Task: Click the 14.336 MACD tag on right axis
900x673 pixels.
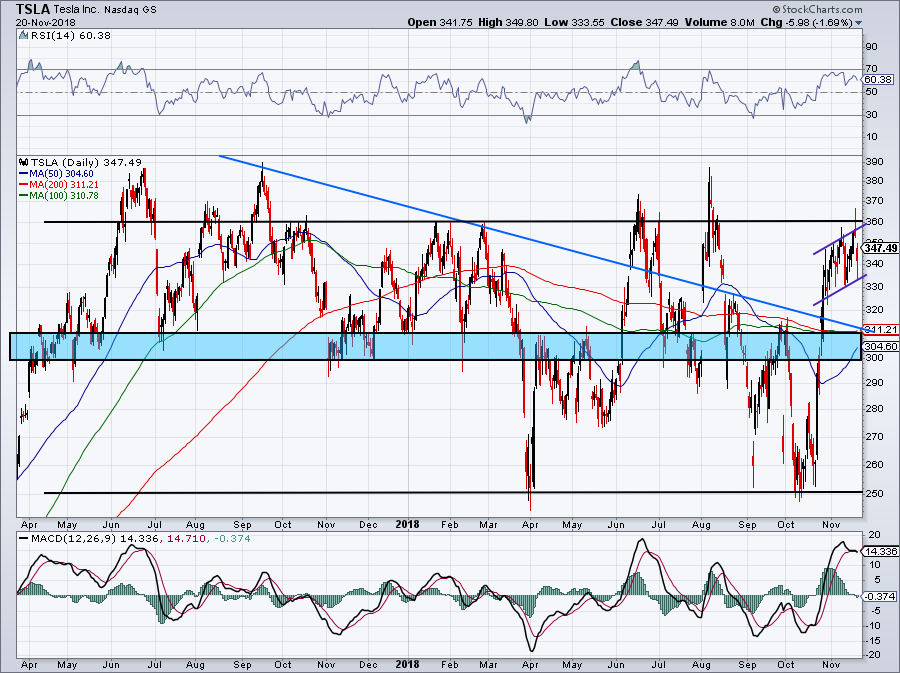Action: pyautogui.click(x=880, y=551)
